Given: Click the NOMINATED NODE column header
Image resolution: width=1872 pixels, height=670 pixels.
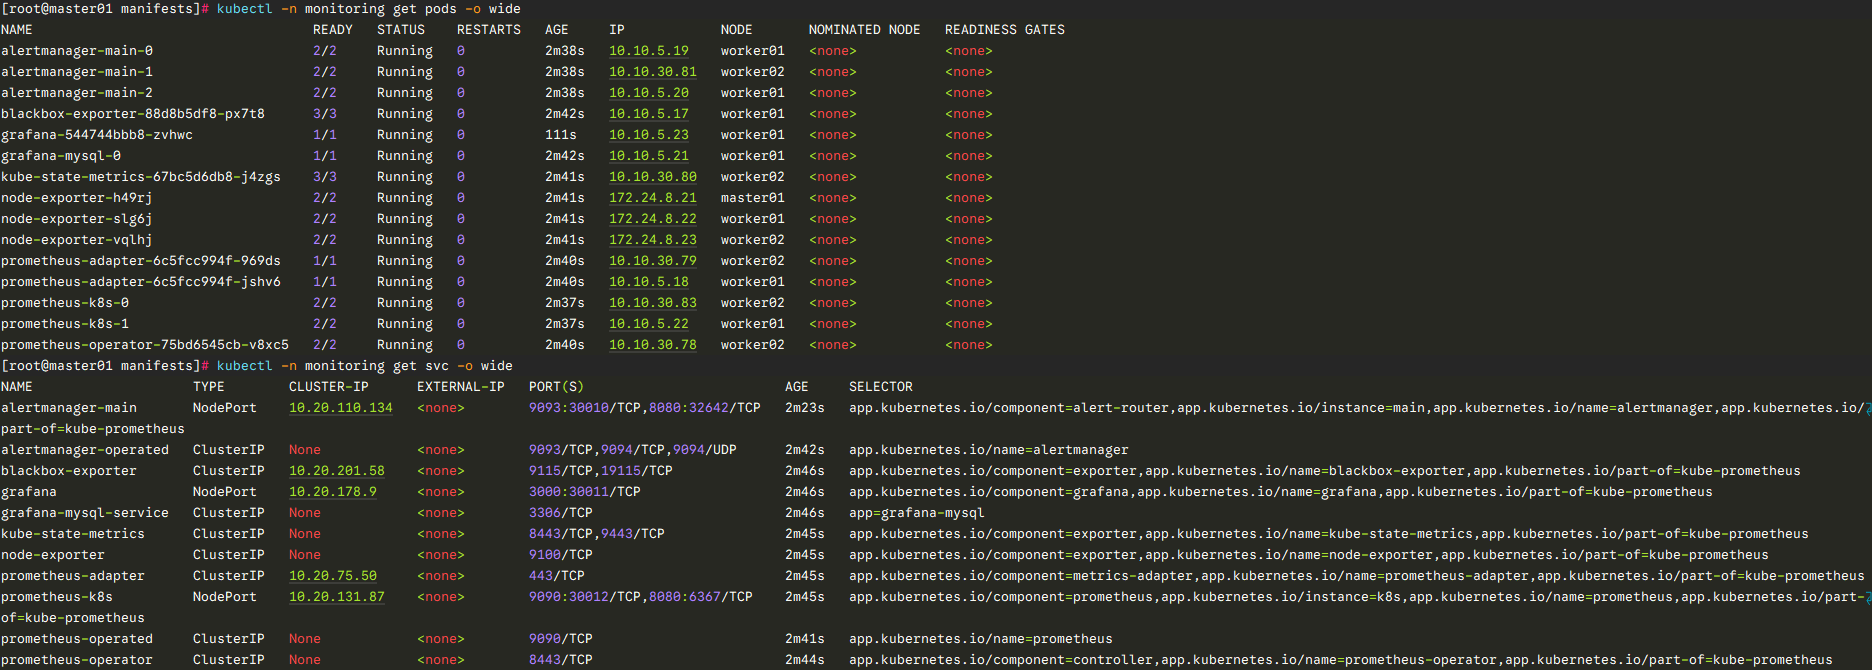Looking at the screenshot, I should coord(864,30).
